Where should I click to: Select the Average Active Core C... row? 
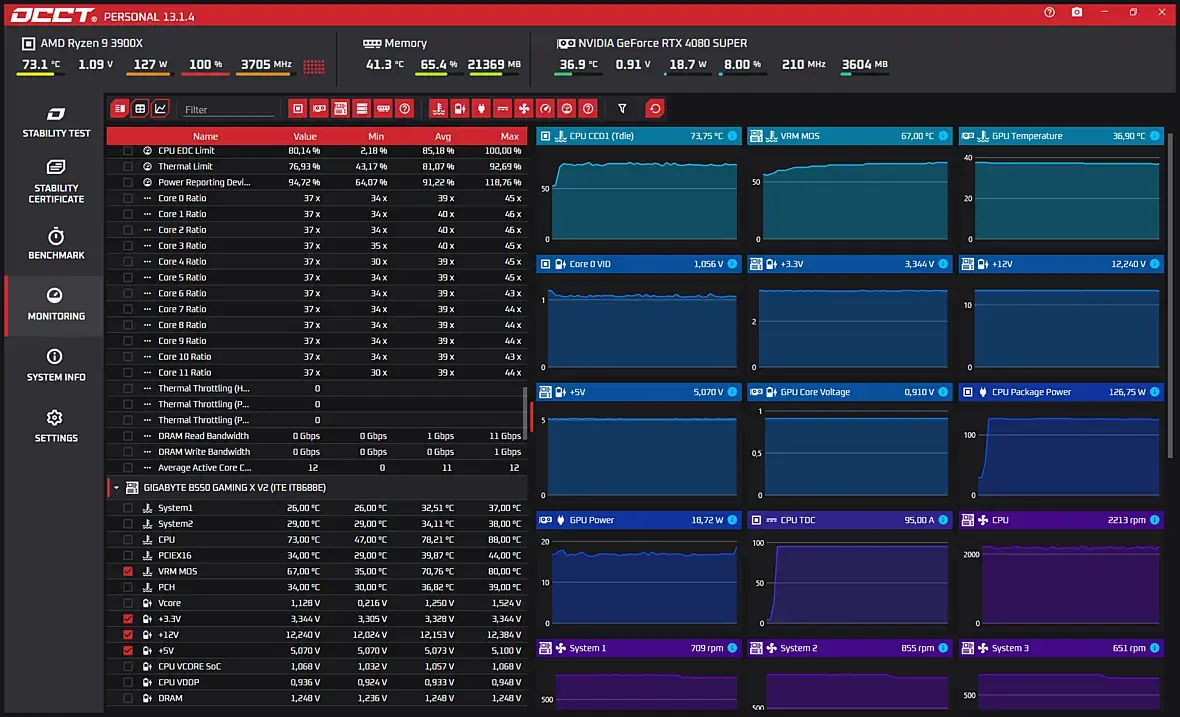coord(317,467)
